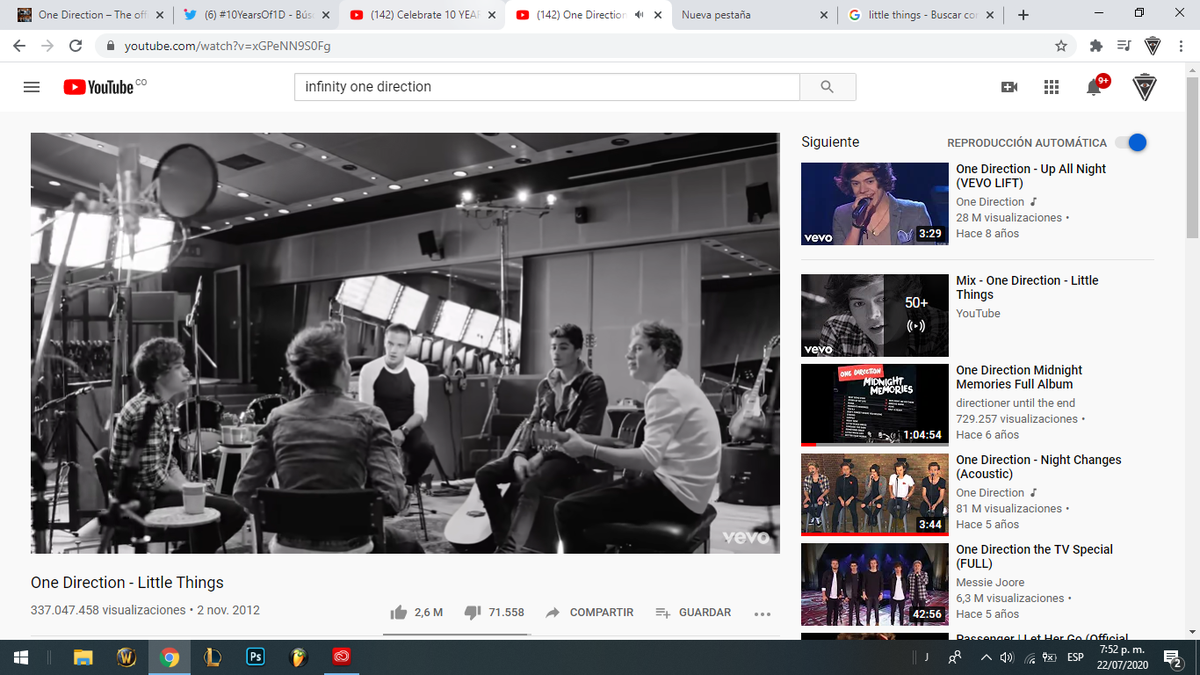
Task: Open FL Studio from the taskbar
Action: (x=298, y=658)
